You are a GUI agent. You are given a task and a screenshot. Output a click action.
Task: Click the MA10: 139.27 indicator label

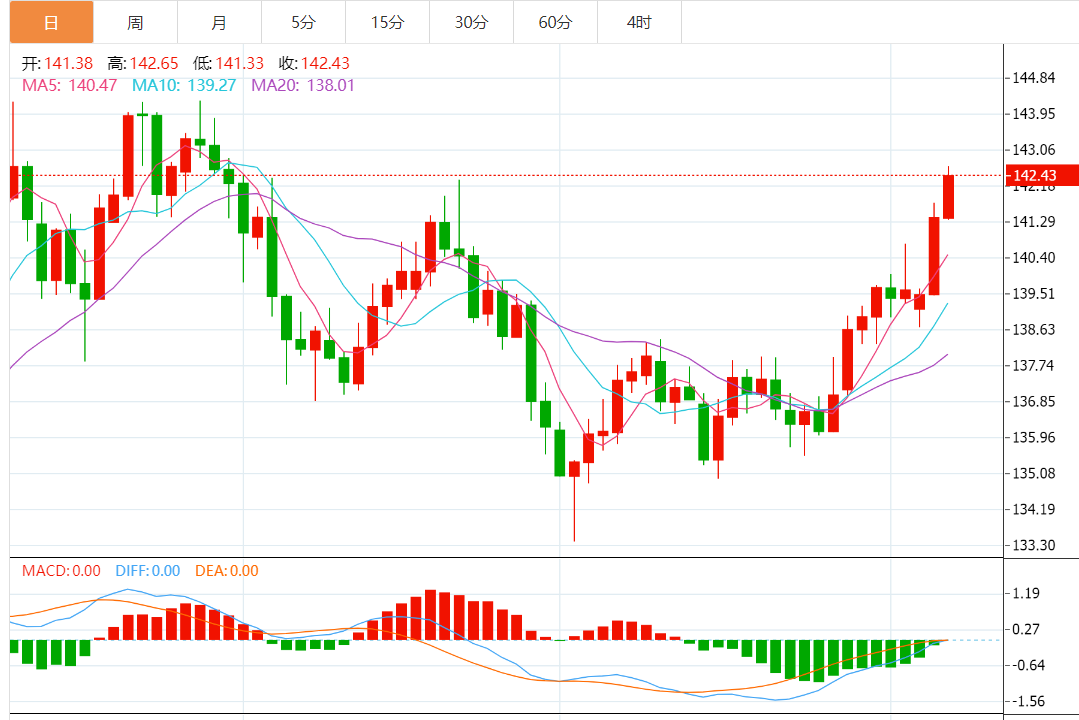[184, 85]
